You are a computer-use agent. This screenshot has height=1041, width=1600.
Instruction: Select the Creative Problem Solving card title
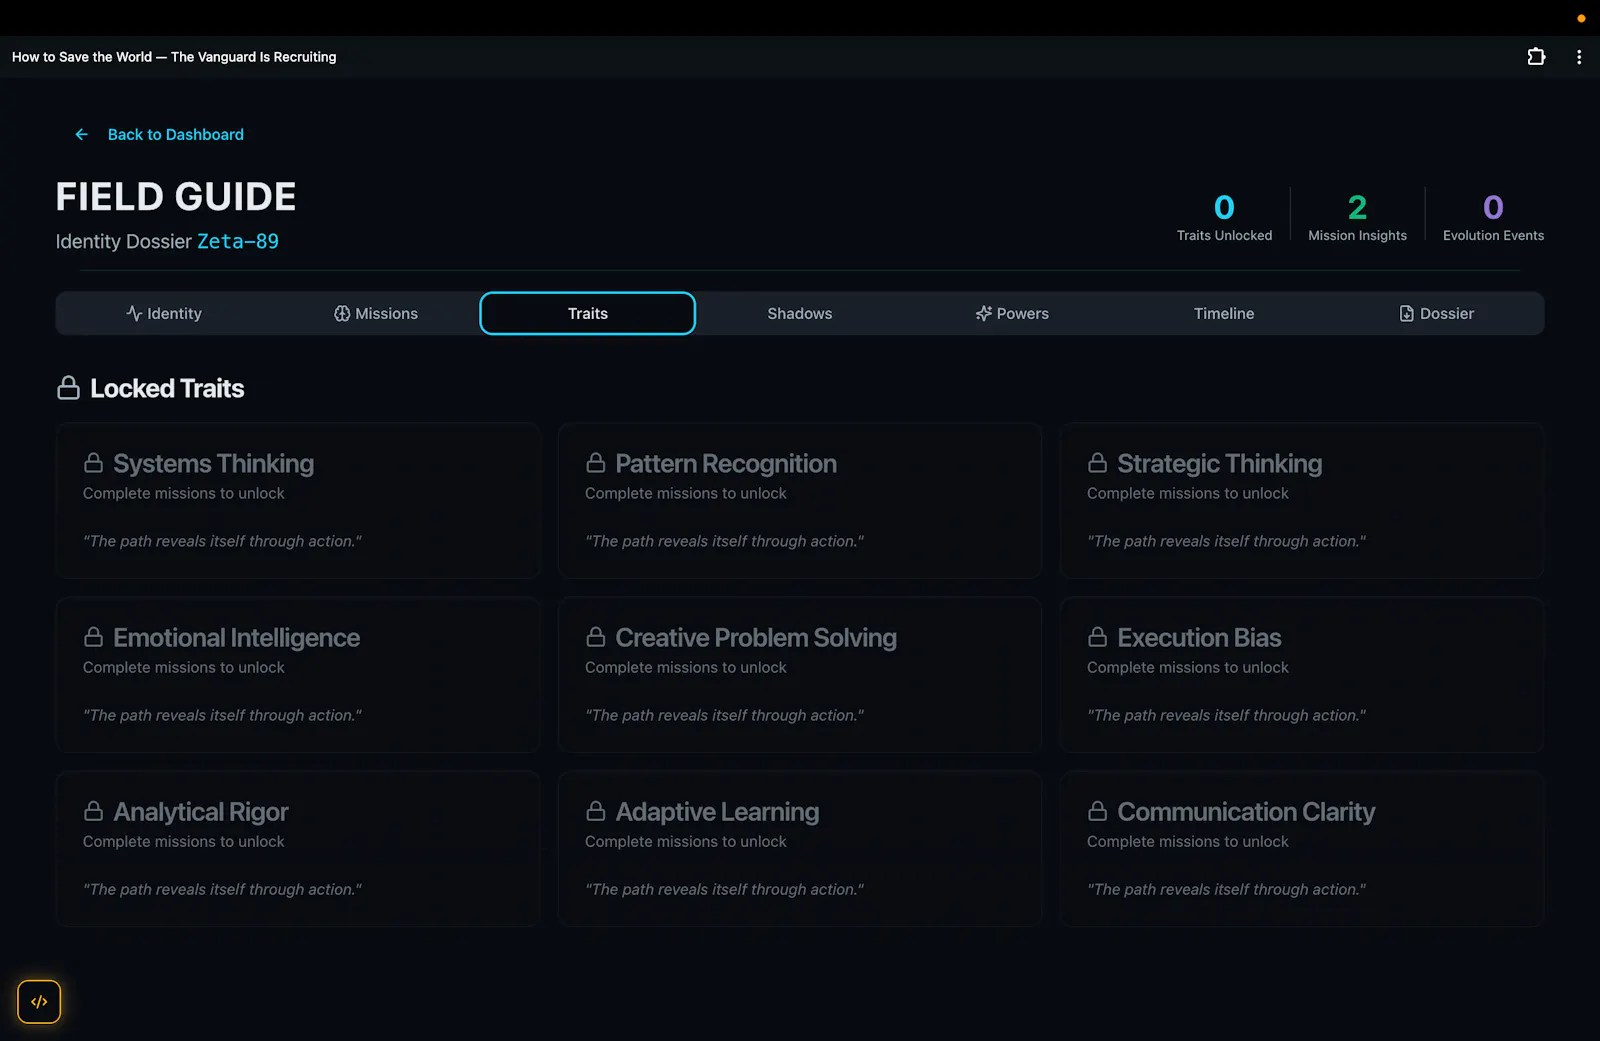(x=756, y=637)
